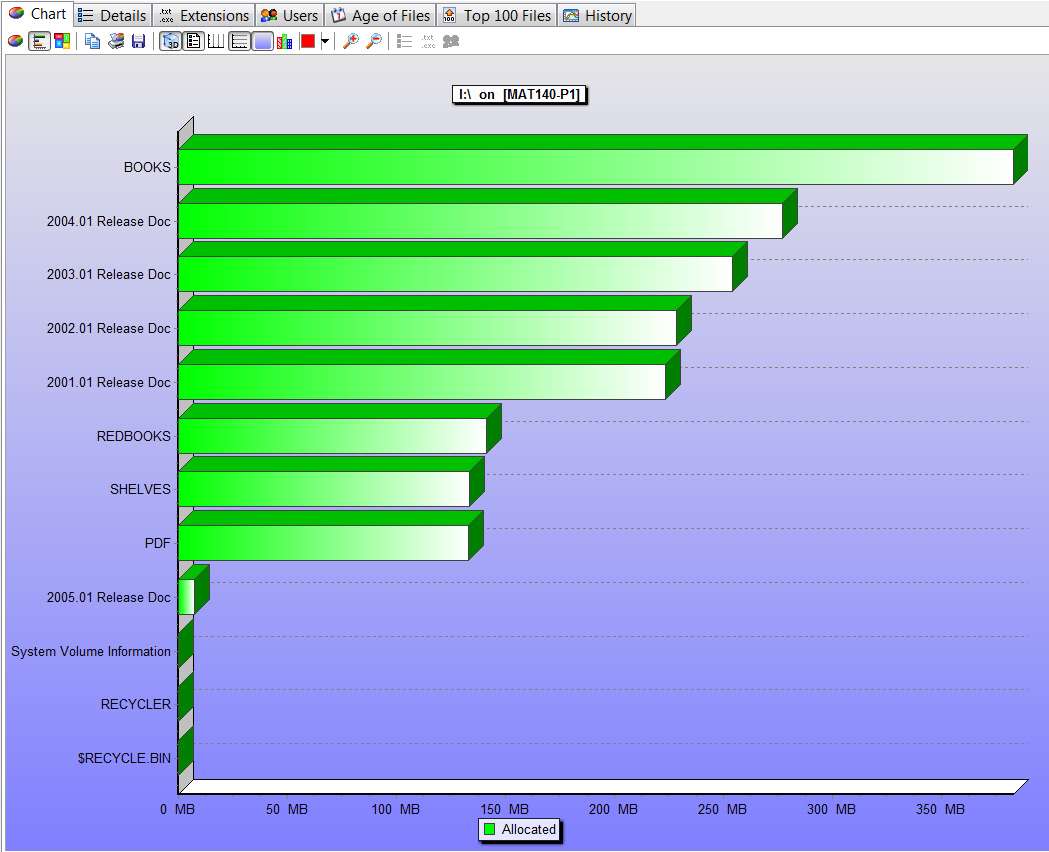Open the Extensions tab
Screen dimensions: 1049x852
coord(204,15)
